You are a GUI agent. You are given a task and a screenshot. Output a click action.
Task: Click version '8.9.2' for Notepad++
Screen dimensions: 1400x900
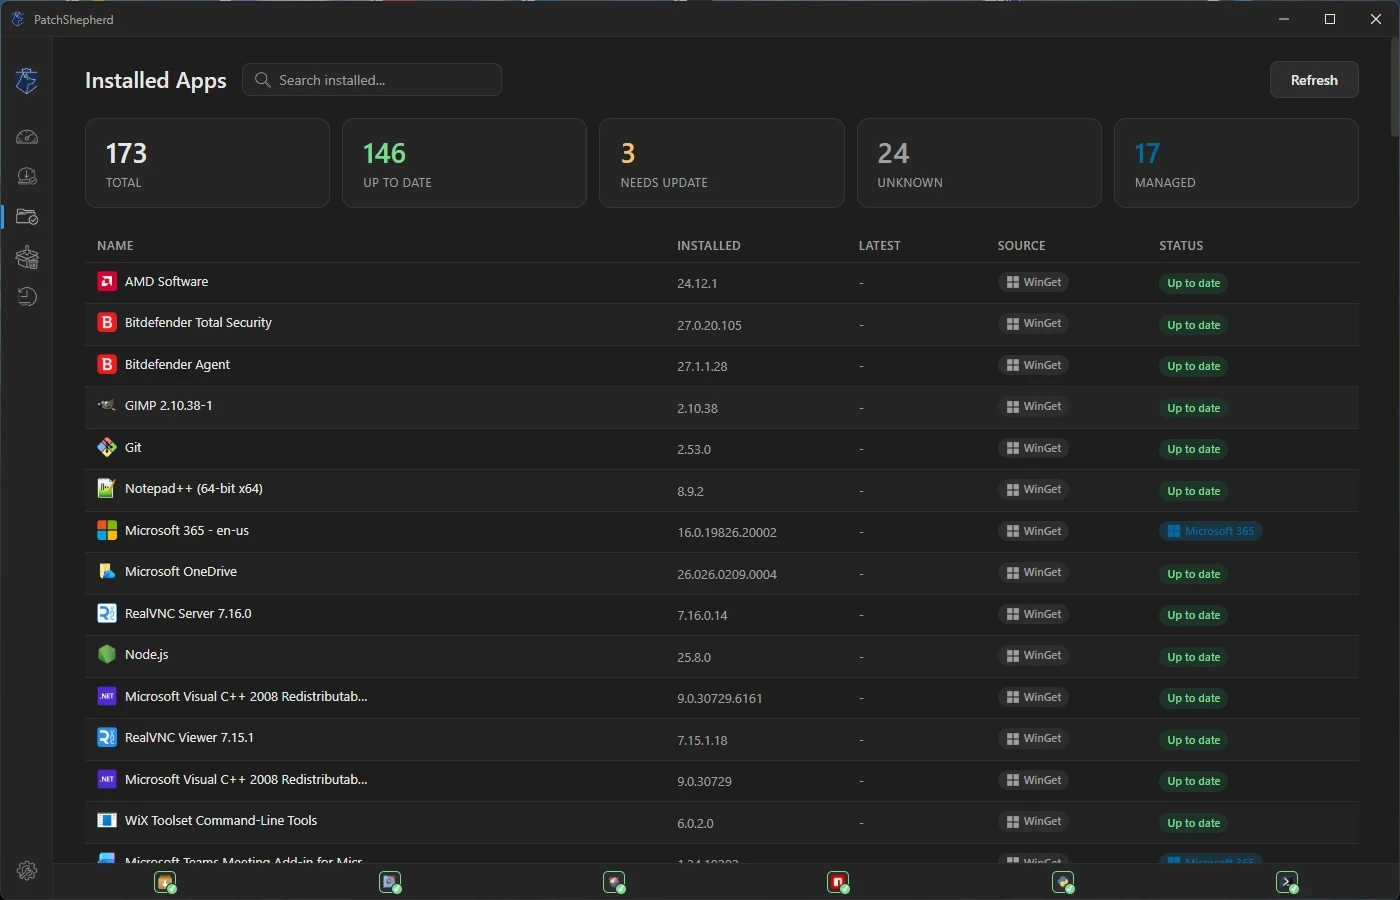point(690,492)
